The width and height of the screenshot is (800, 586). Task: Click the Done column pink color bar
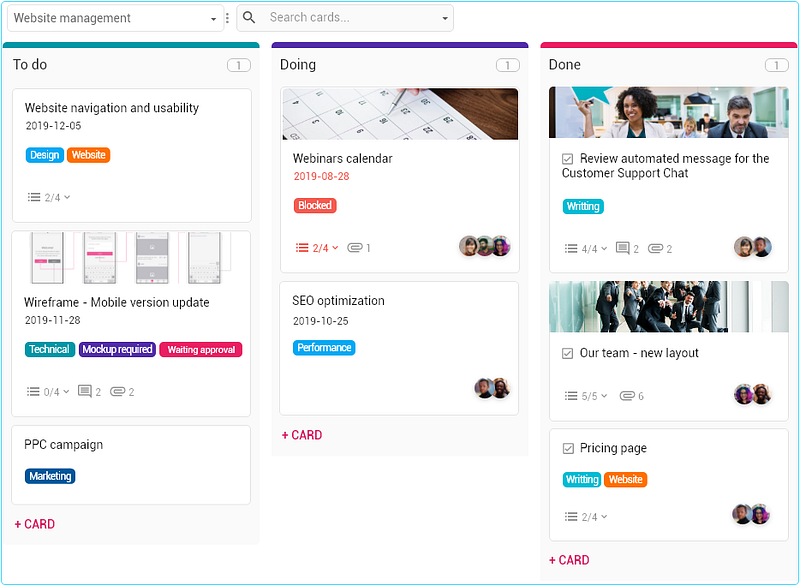668,45
